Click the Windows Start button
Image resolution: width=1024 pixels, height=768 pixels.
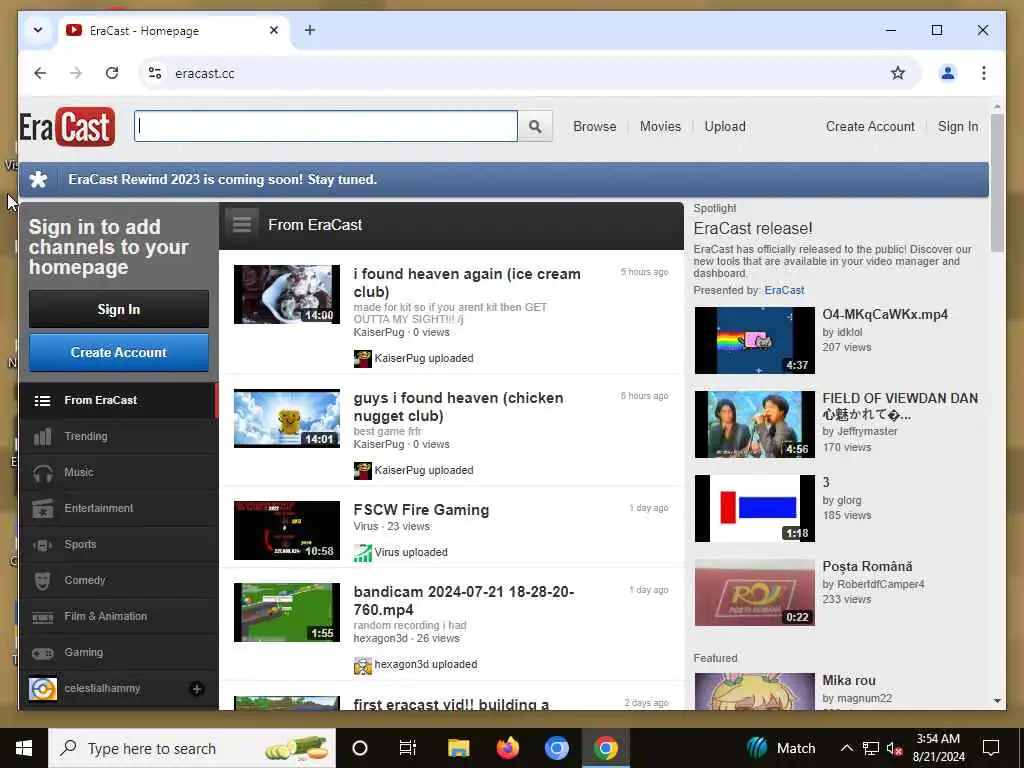24,748
